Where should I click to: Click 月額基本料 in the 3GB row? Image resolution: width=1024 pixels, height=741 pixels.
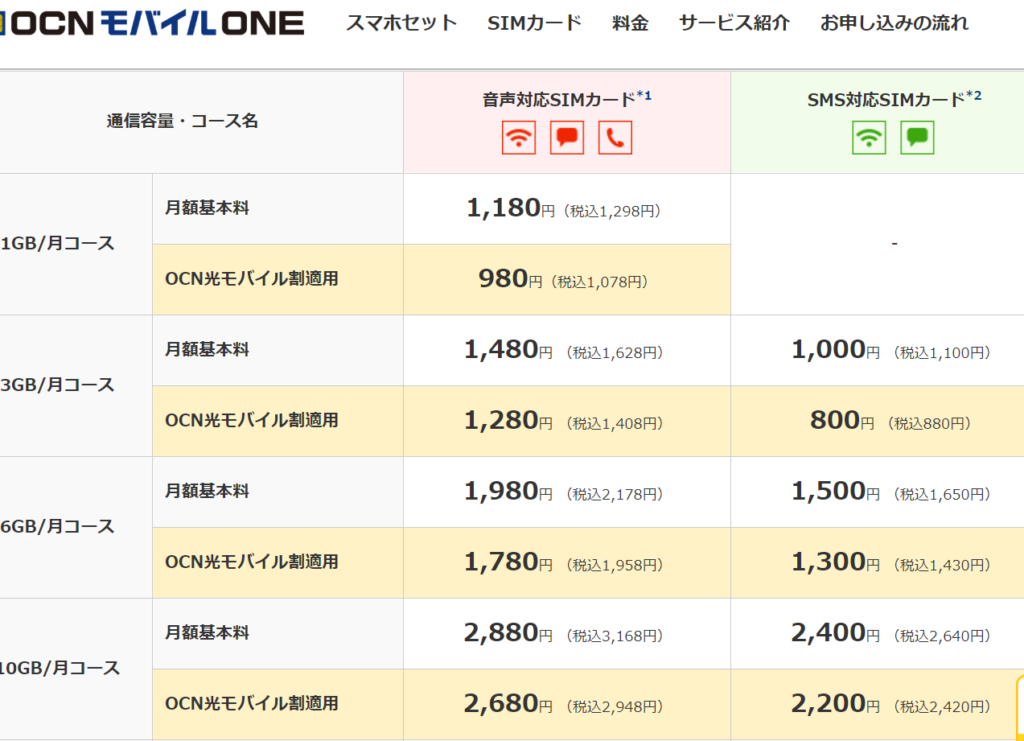coord(207,350)
